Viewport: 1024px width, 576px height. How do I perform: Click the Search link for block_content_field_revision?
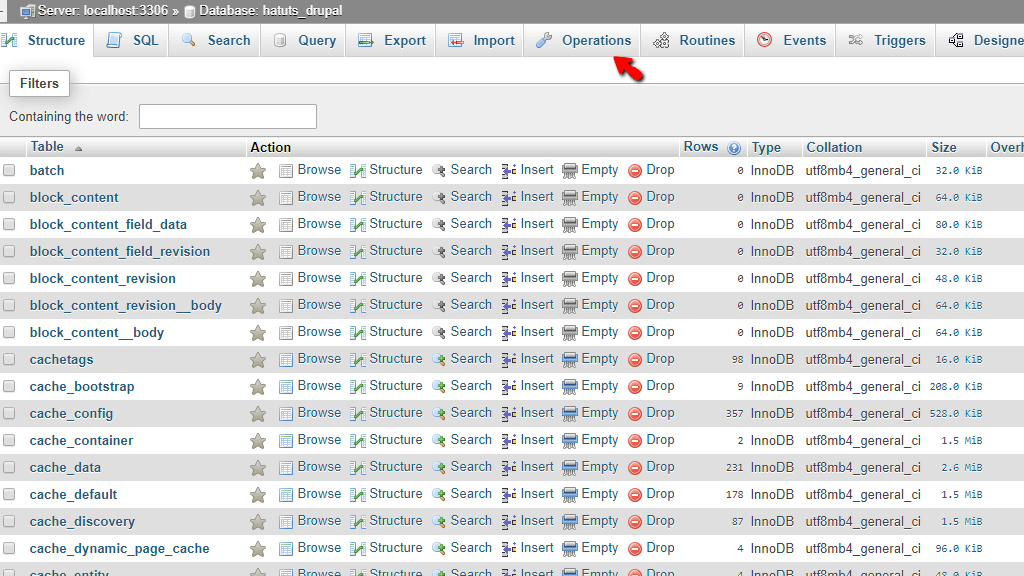click(x=471, y=251)
